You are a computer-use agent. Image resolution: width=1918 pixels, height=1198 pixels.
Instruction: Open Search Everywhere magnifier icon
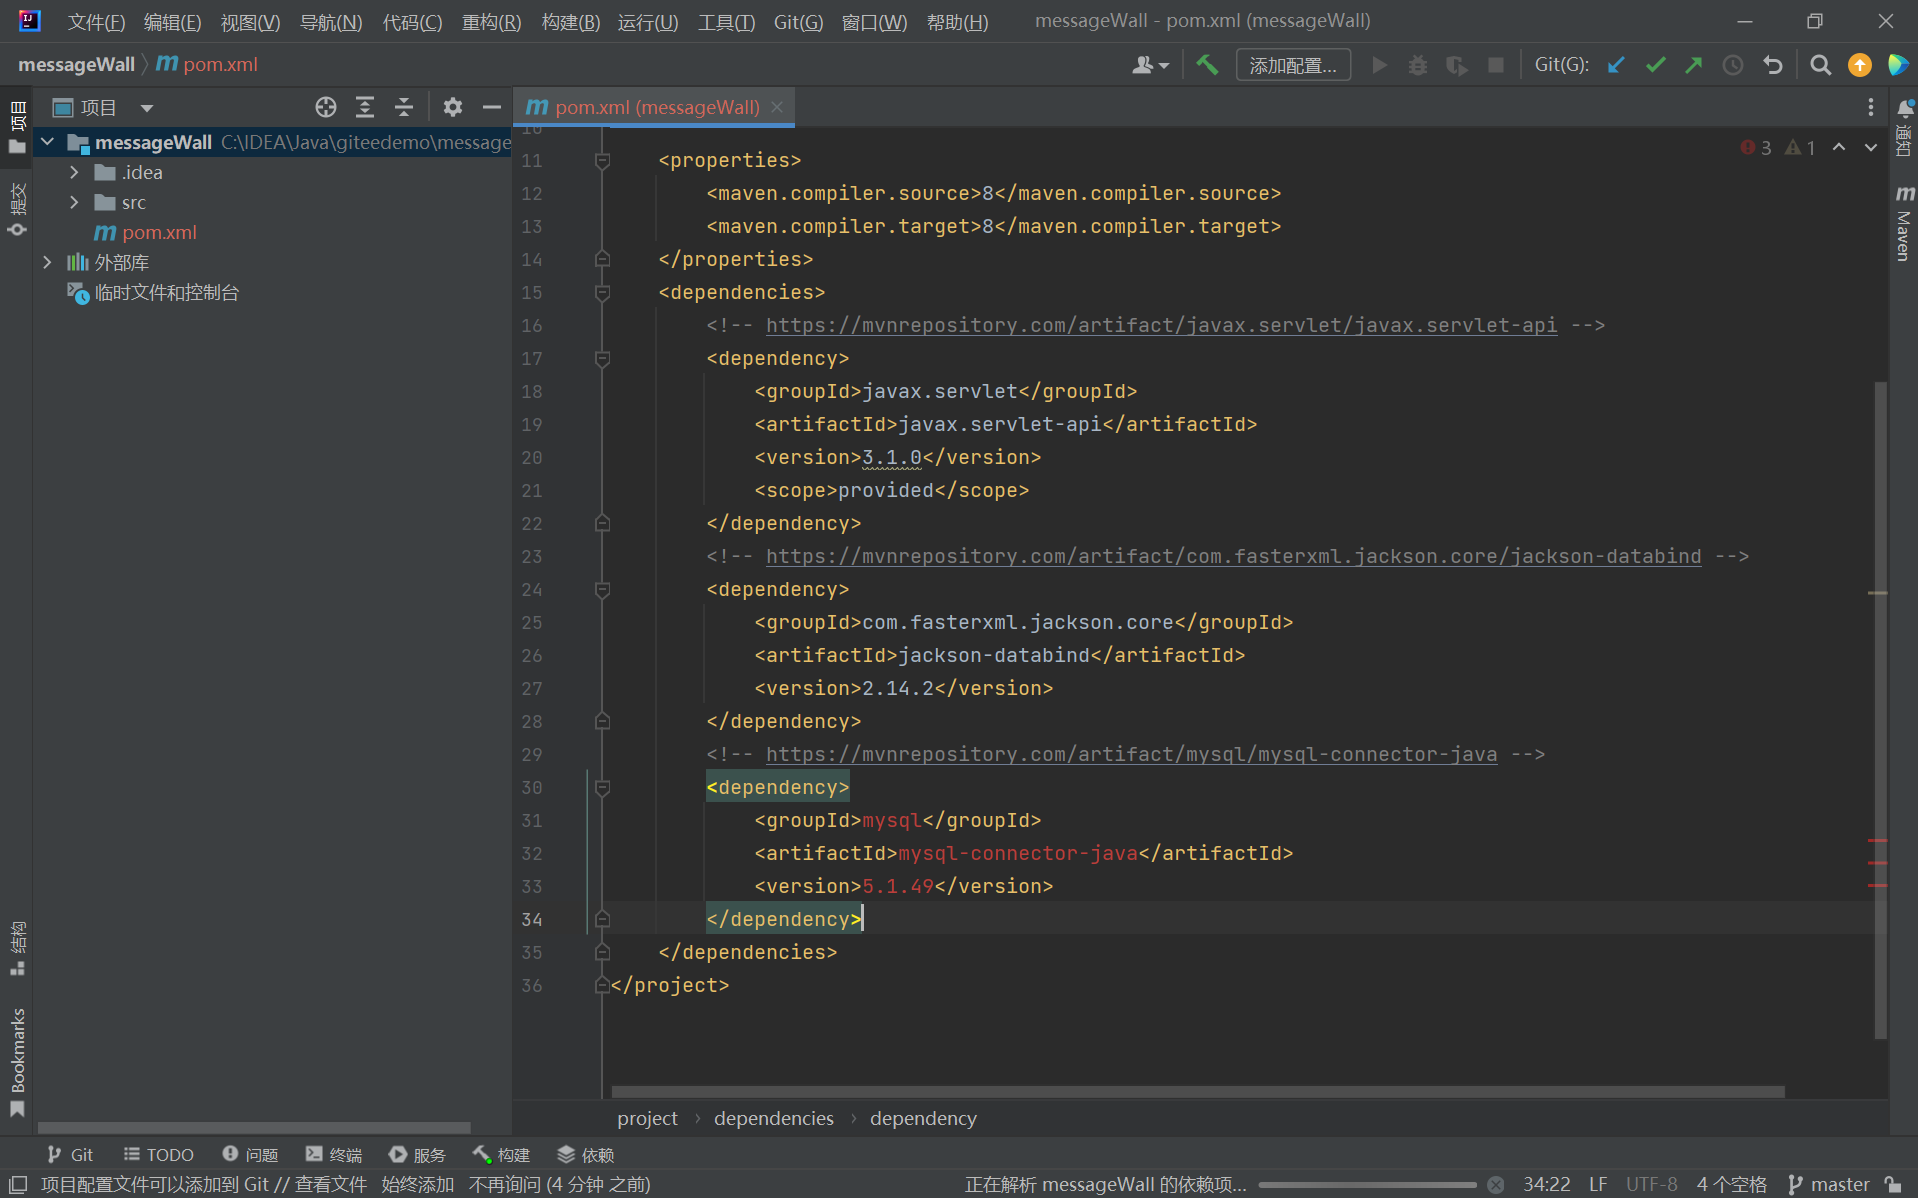[x=1821, y=65]
